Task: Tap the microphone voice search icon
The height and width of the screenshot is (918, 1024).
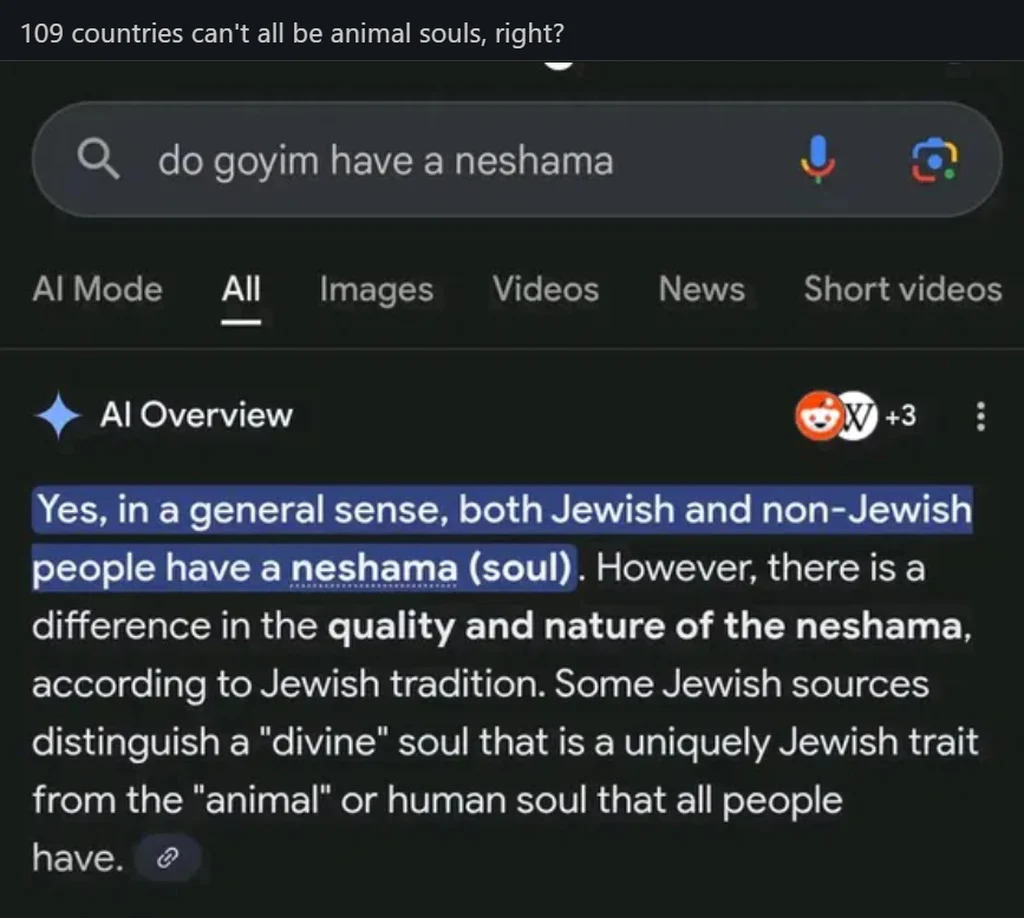Action: coord(817,159)
